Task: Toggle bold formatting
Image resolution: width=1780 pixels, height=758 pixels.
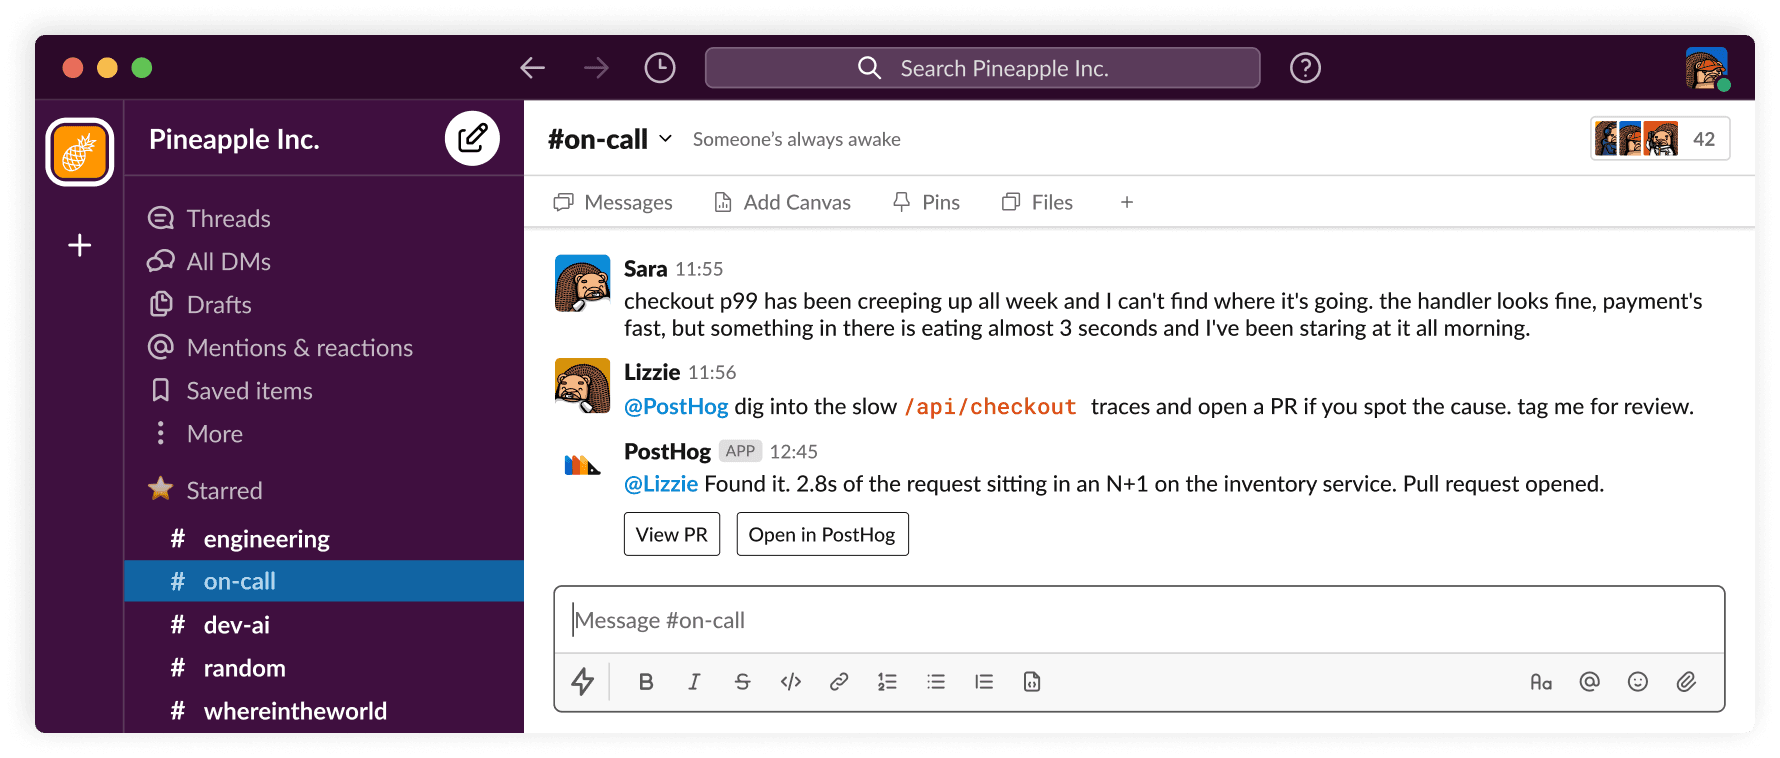Action: (x=646, y=682)
